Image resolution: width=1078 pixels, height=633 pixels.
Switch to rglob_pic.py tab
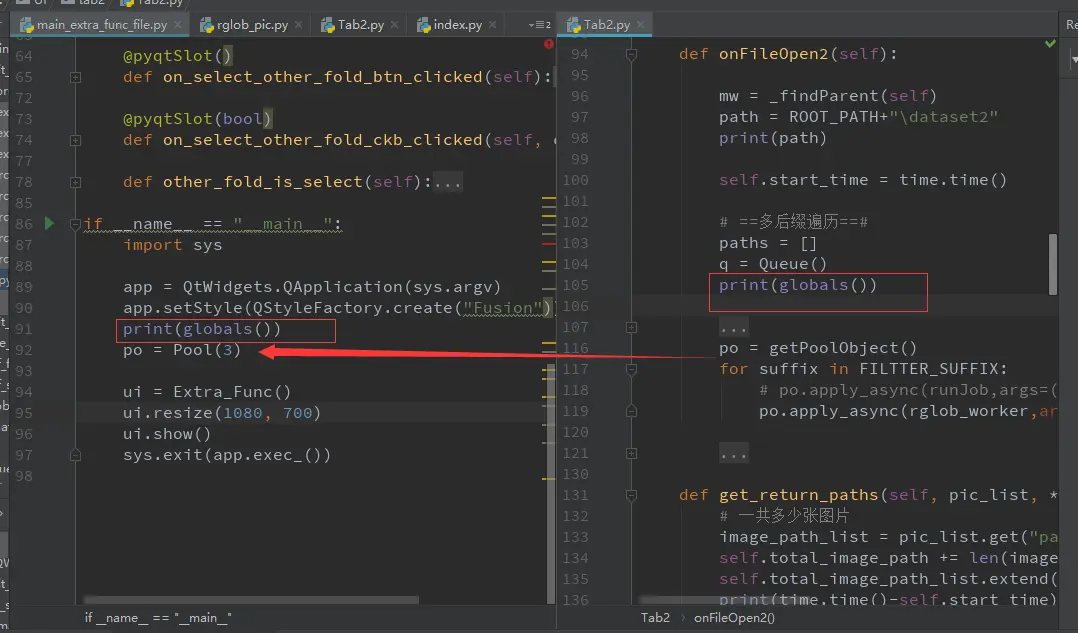coord(252,25)
